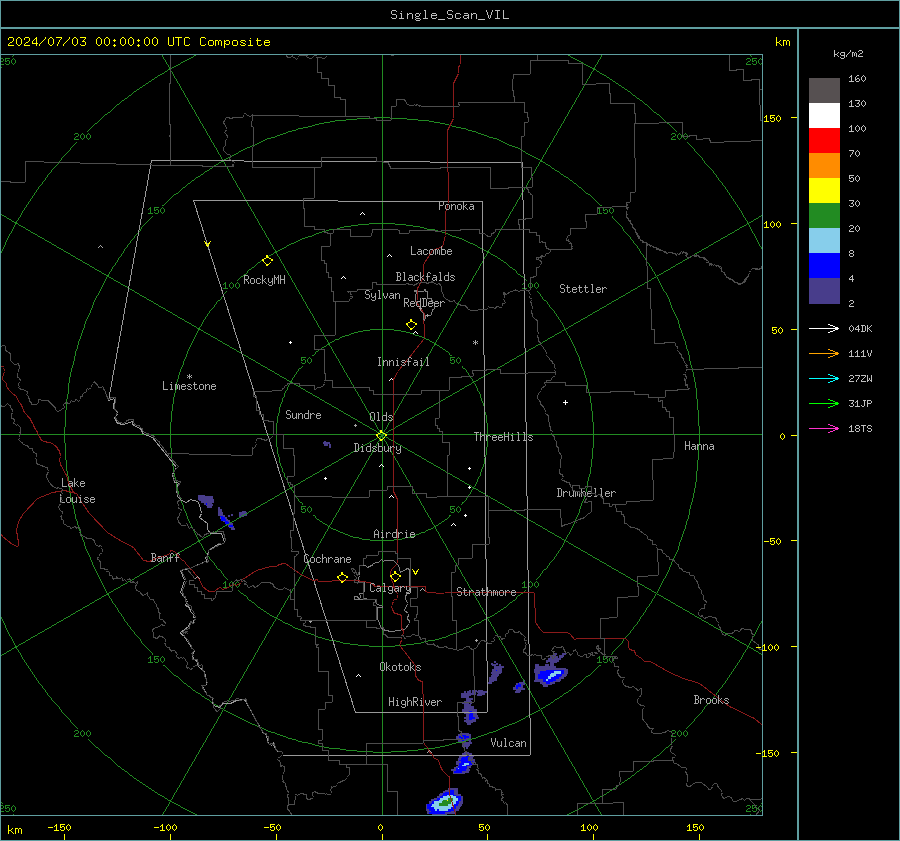Click the magenta 18TS arrow legend icon
Screen dimensions: 900x841
824,428
